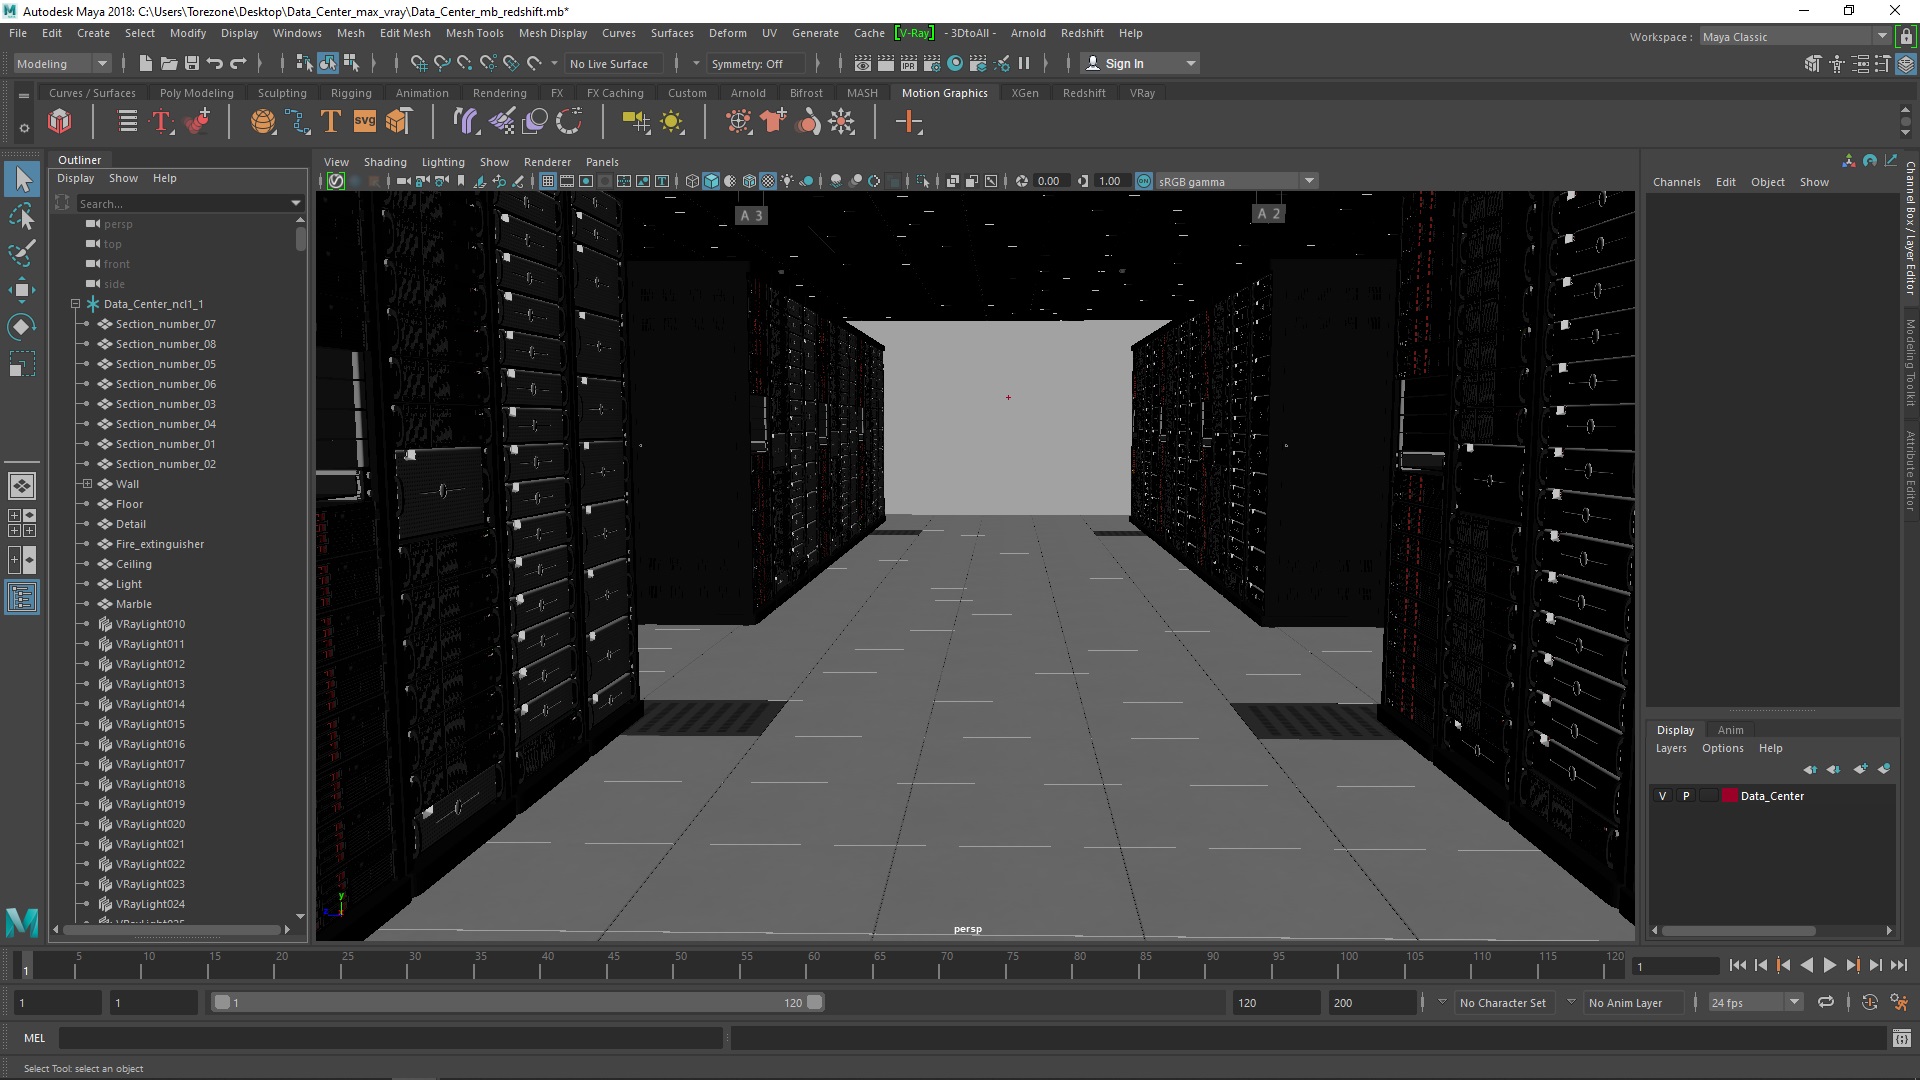
Task: Open the 24 fps frame rate dropdown
Action: 1794,1002
